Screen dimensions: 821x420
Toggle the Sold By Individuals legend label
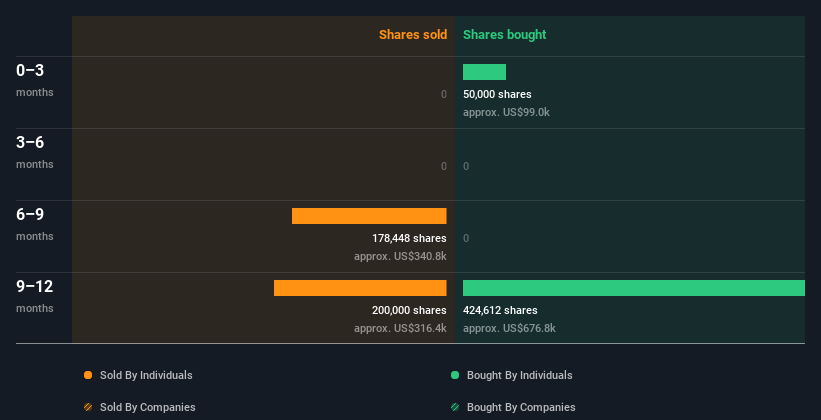click(x=146, y=375)
